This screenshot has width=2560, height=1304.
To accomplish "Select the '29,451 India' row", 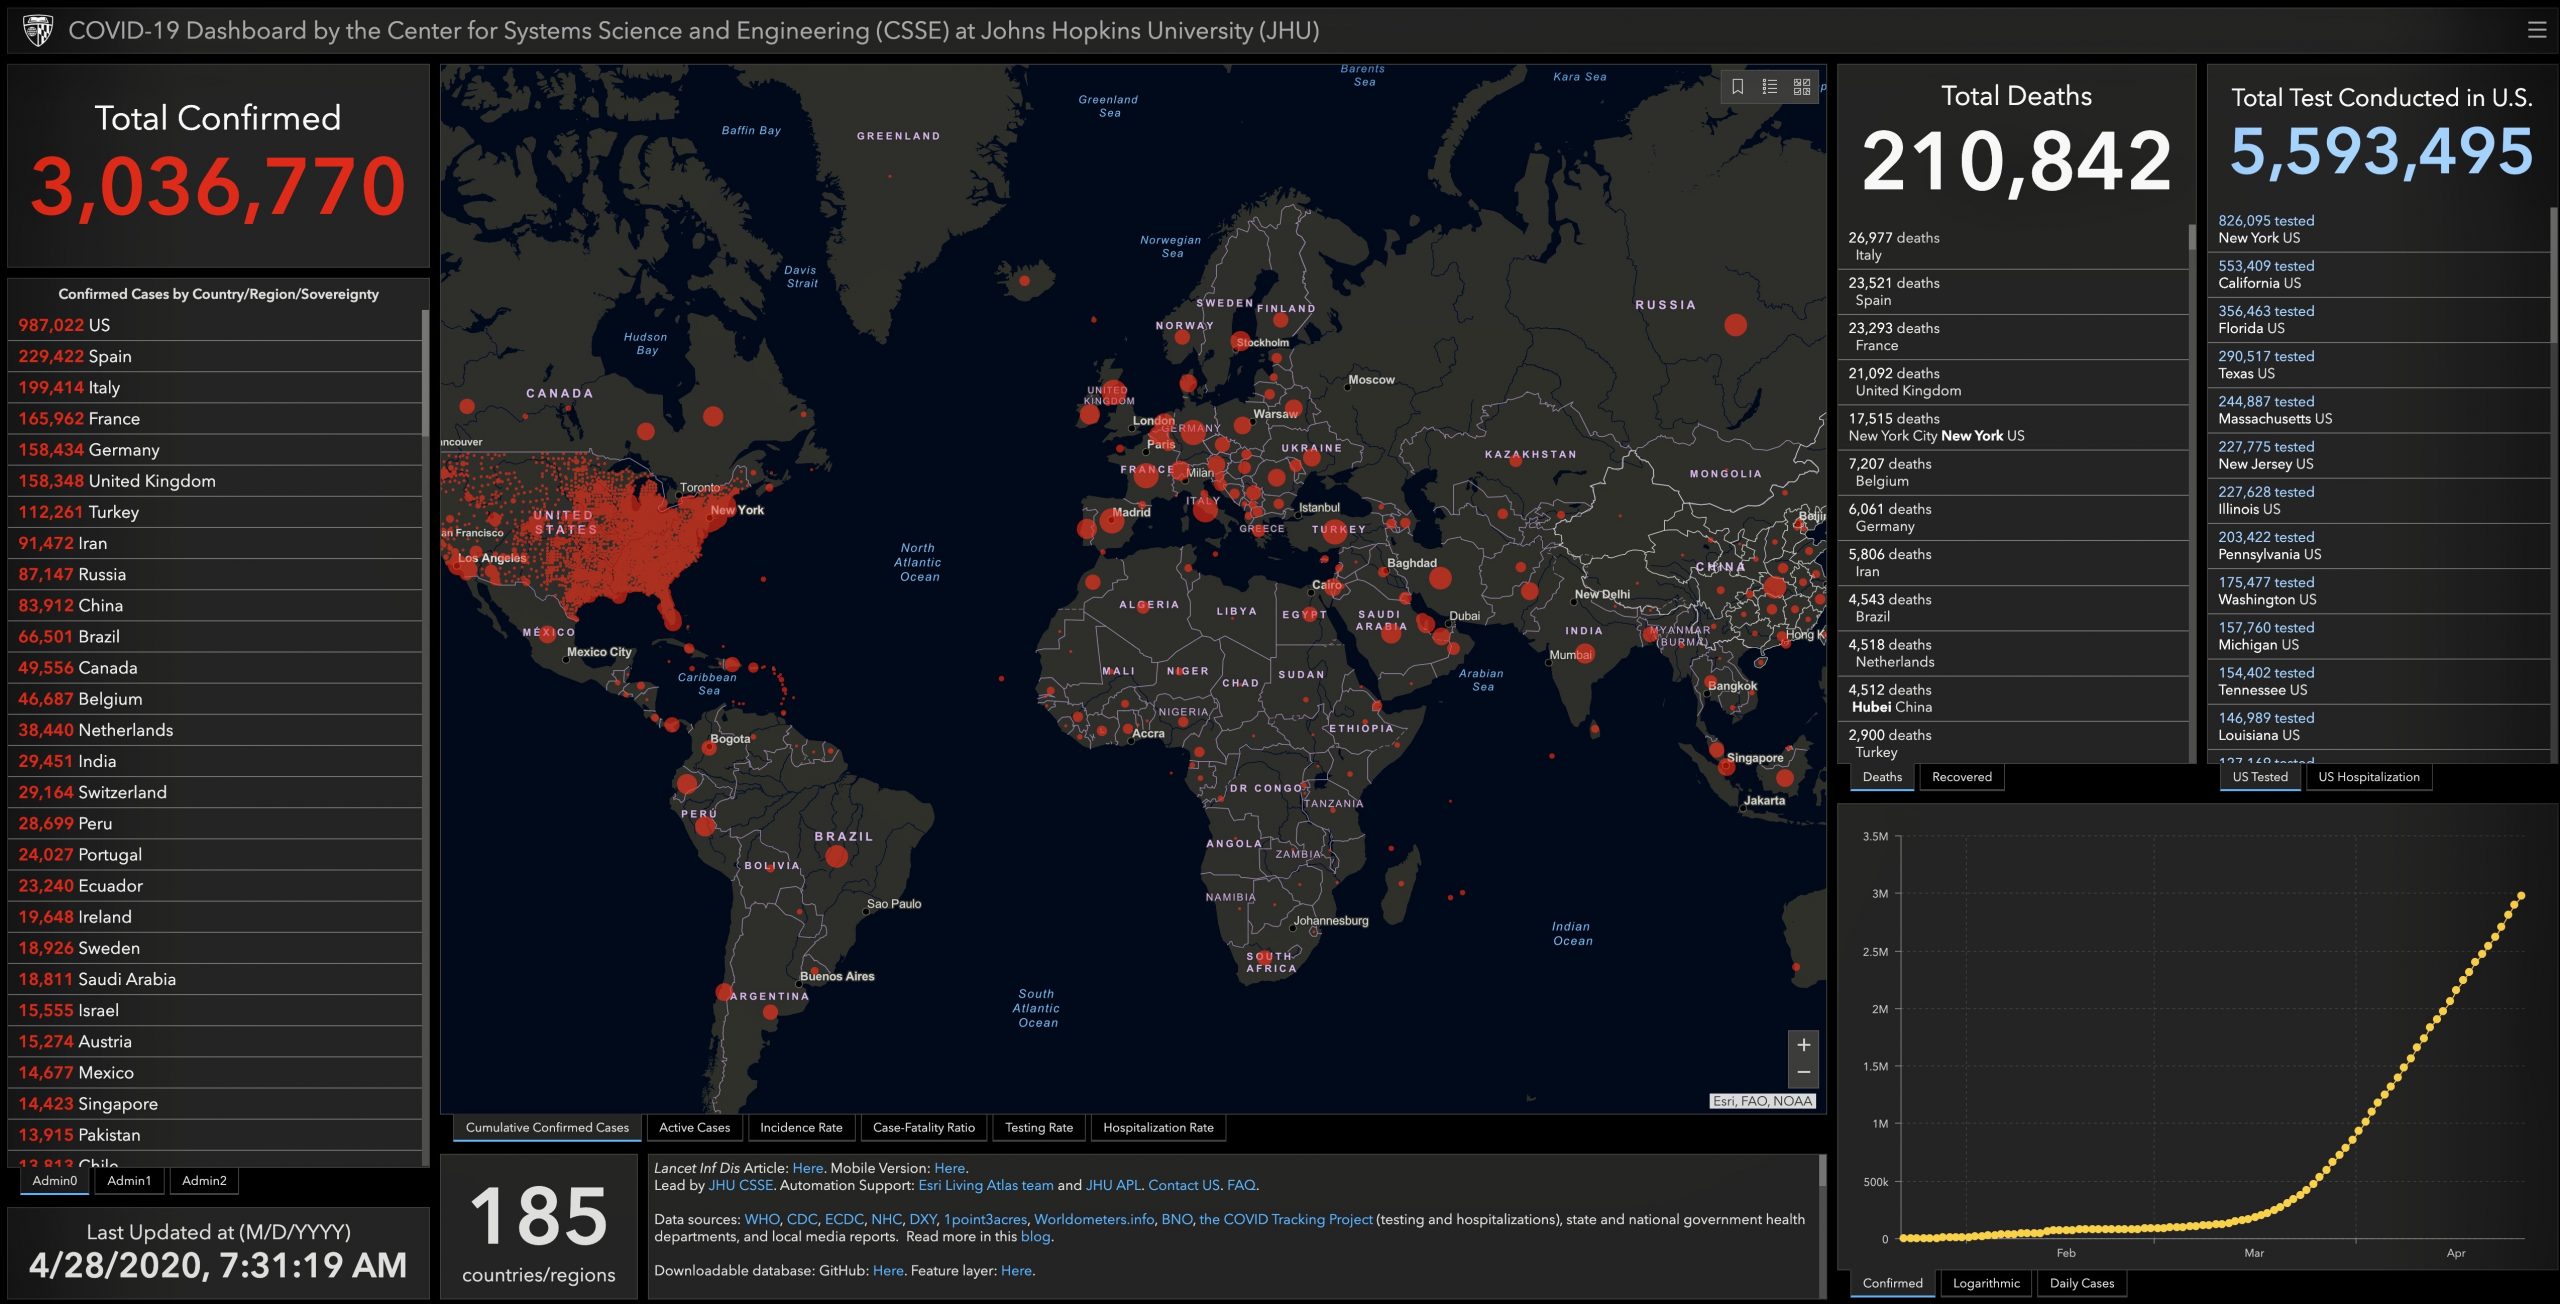I will (x=214, y=761).
